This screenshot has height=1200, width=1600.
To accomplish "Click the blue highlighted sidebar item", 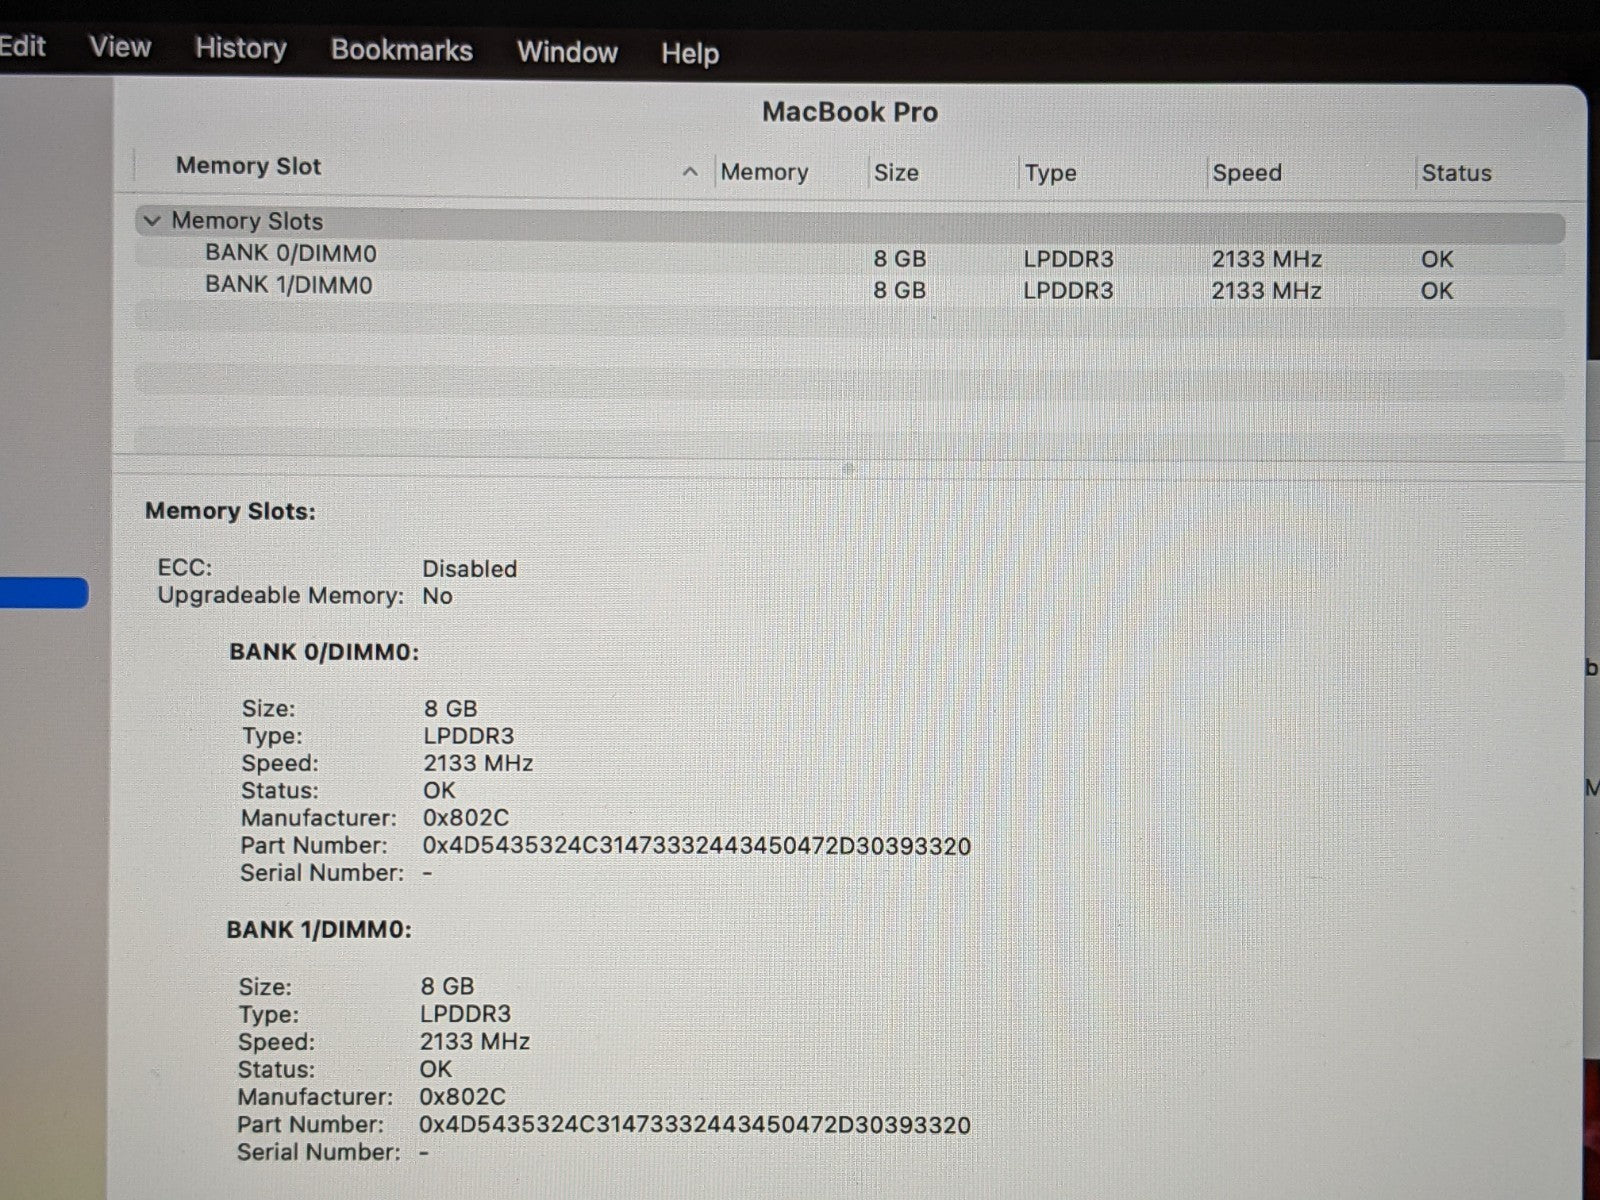I will 42,593.
